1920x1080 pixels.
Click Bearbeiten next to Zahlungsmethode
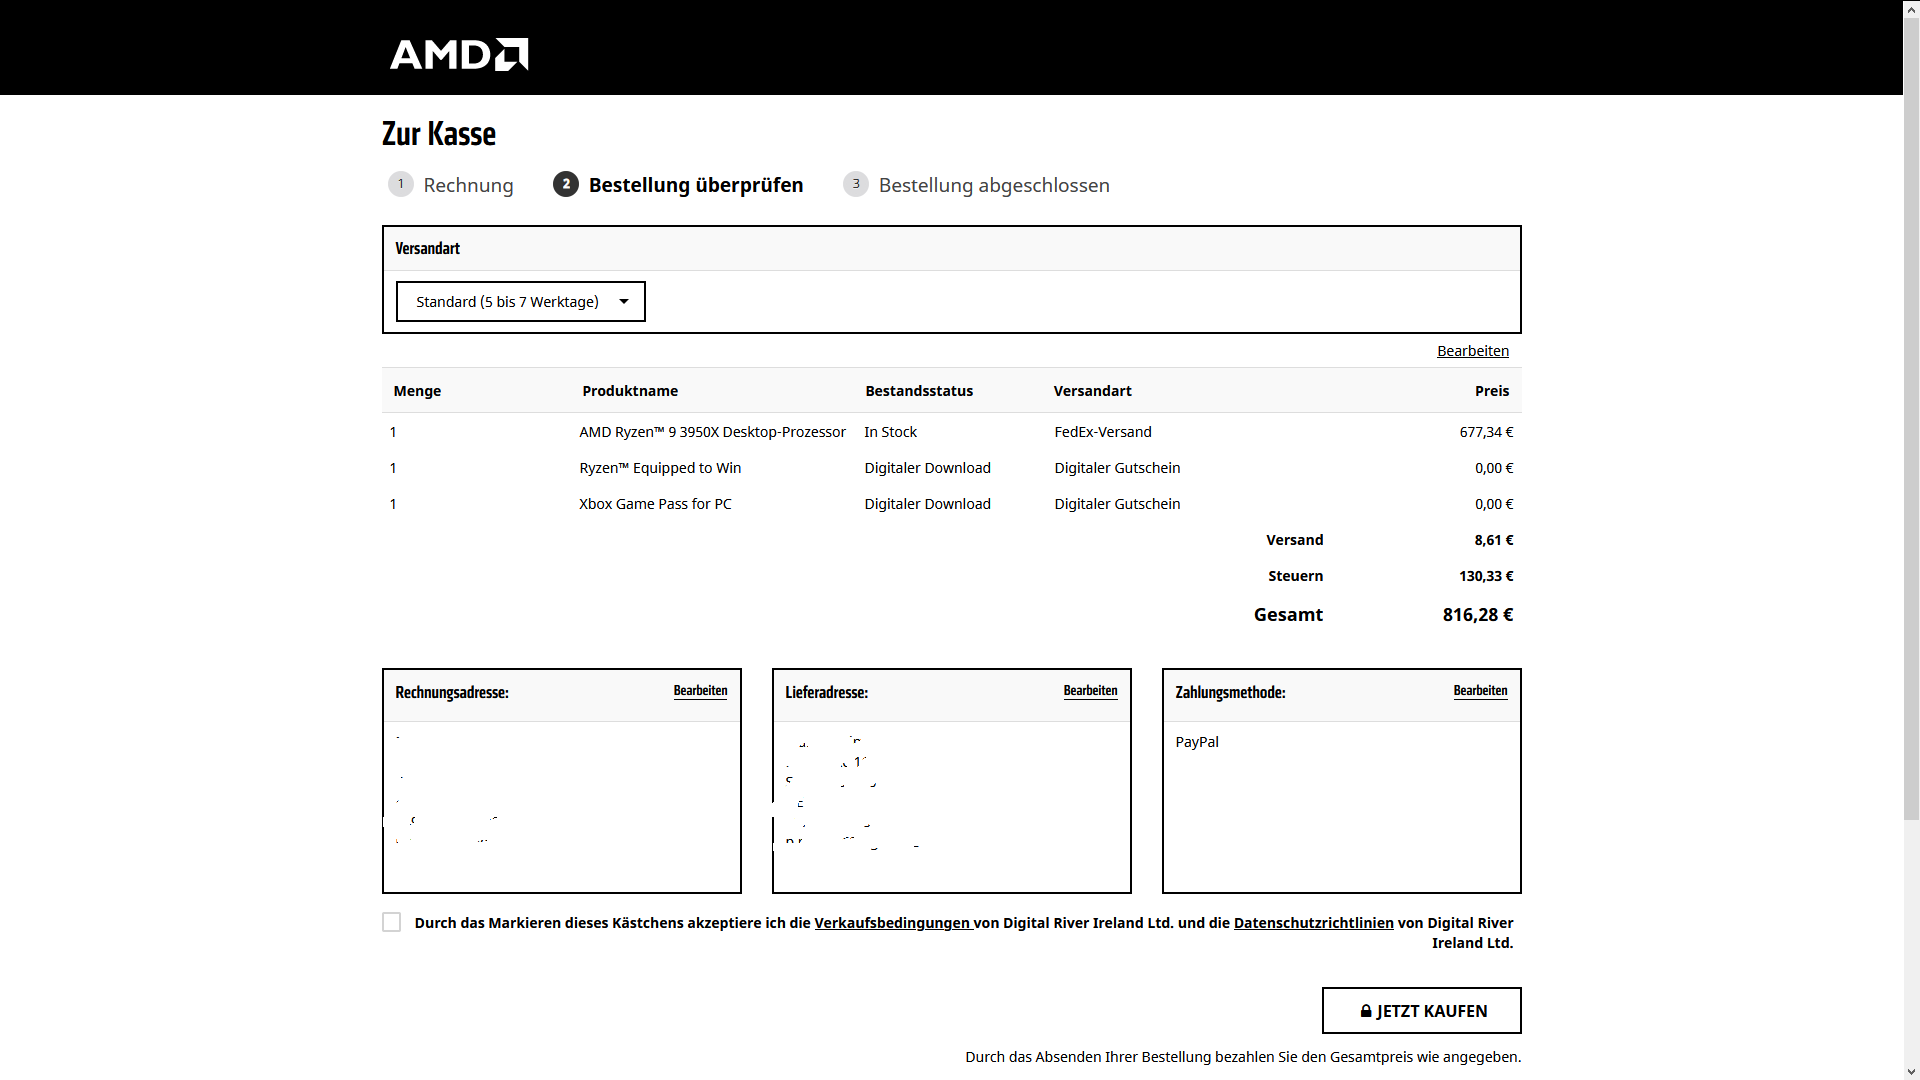coord(1480,690)
